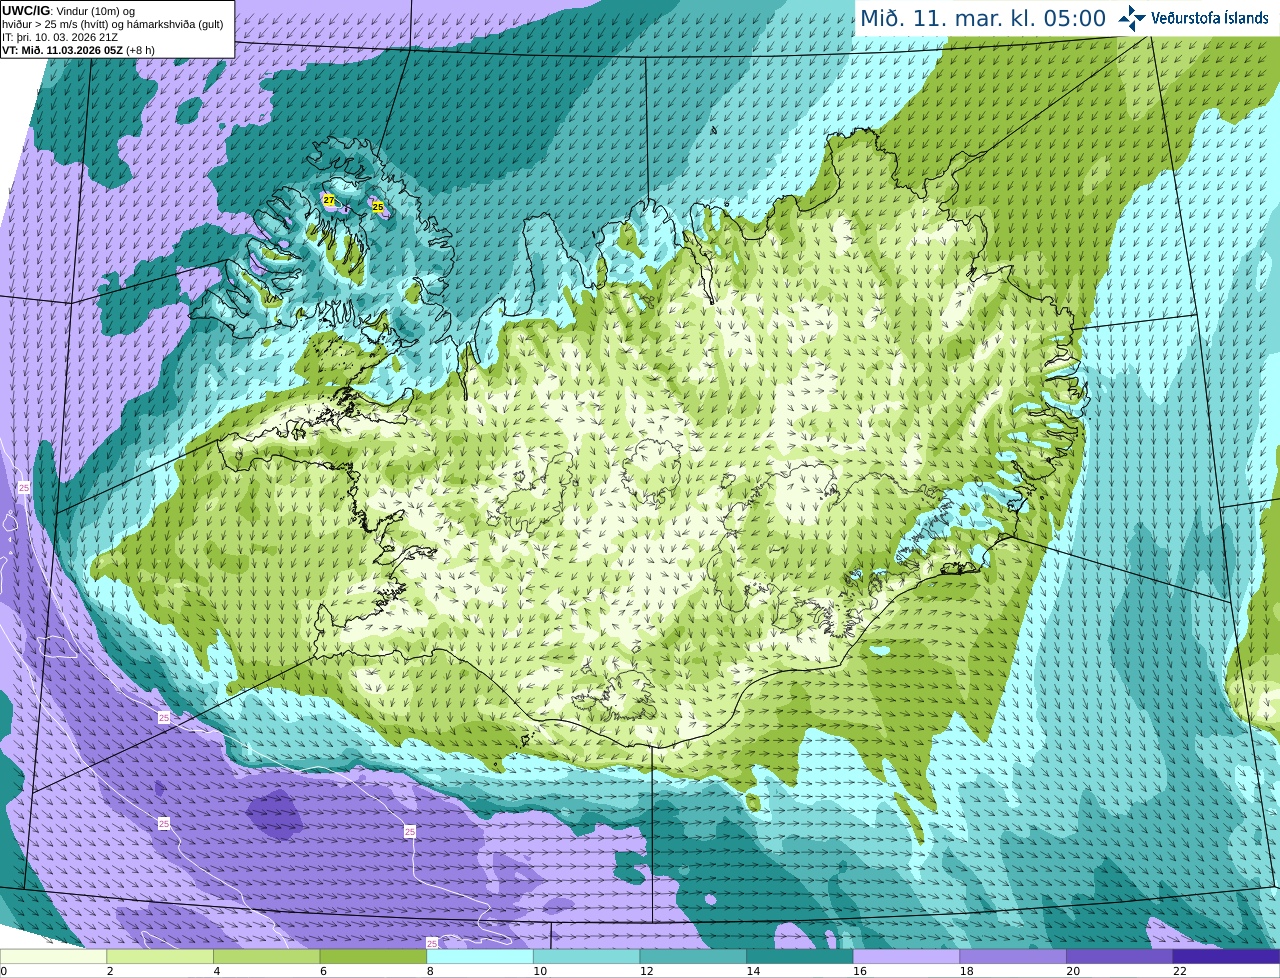Click the 2–4 m/s light green swatch
The height and width of the screenshot is (978, 1280).
tap(160, 957)
